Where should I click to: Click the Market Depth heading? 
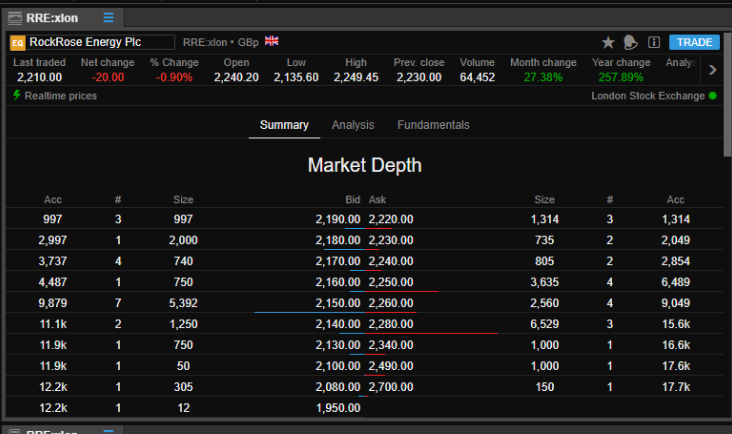365,165
